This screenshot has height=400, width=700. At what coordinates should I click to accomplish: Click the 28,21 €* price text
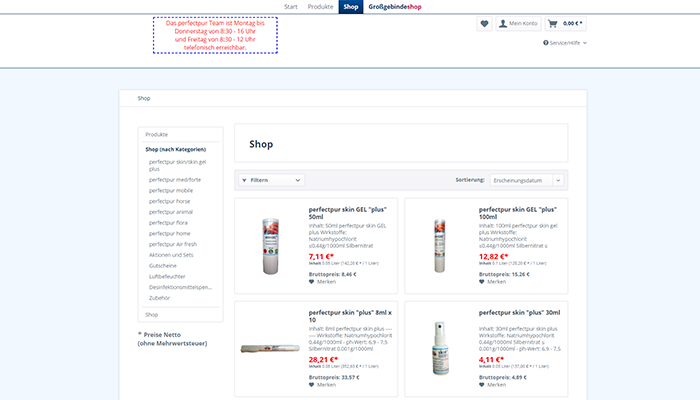tap(323, 359)
